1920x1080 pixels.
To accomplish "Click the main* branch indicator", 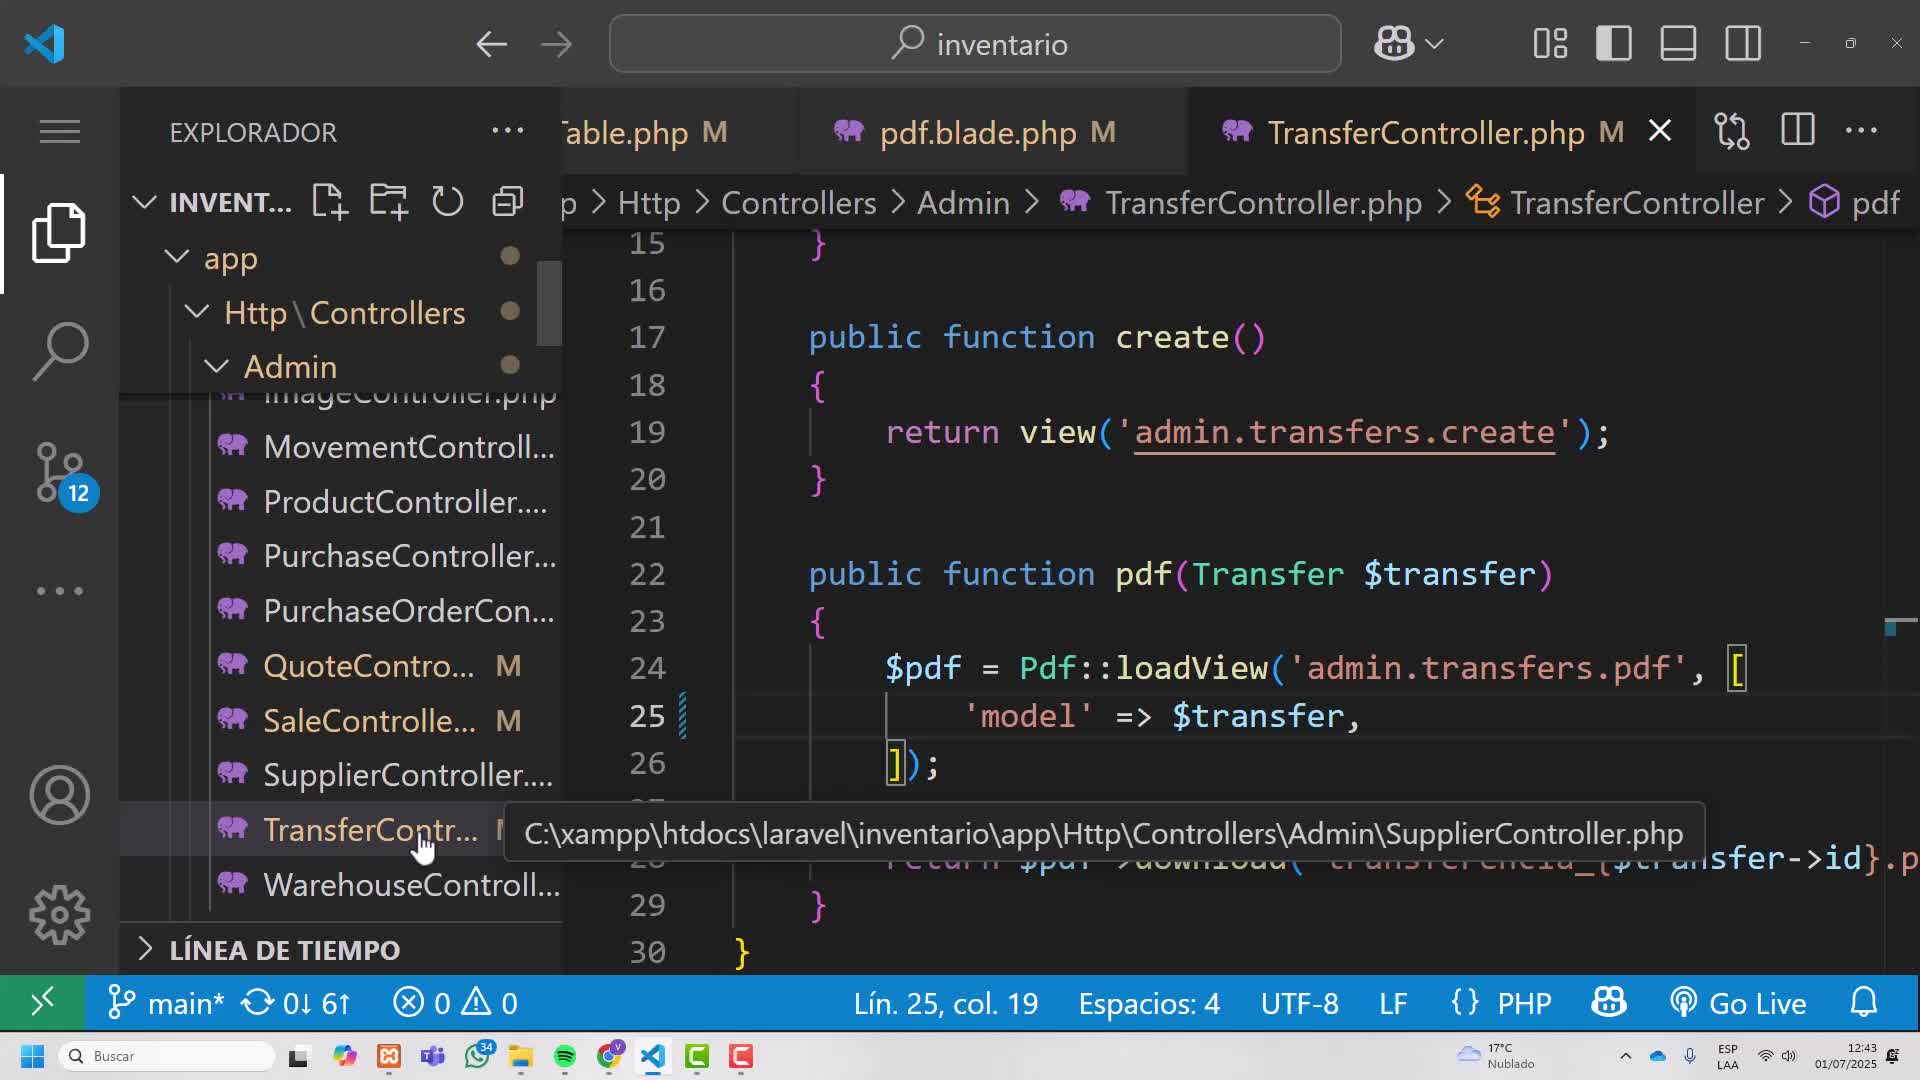I will tap(166, 1003).
